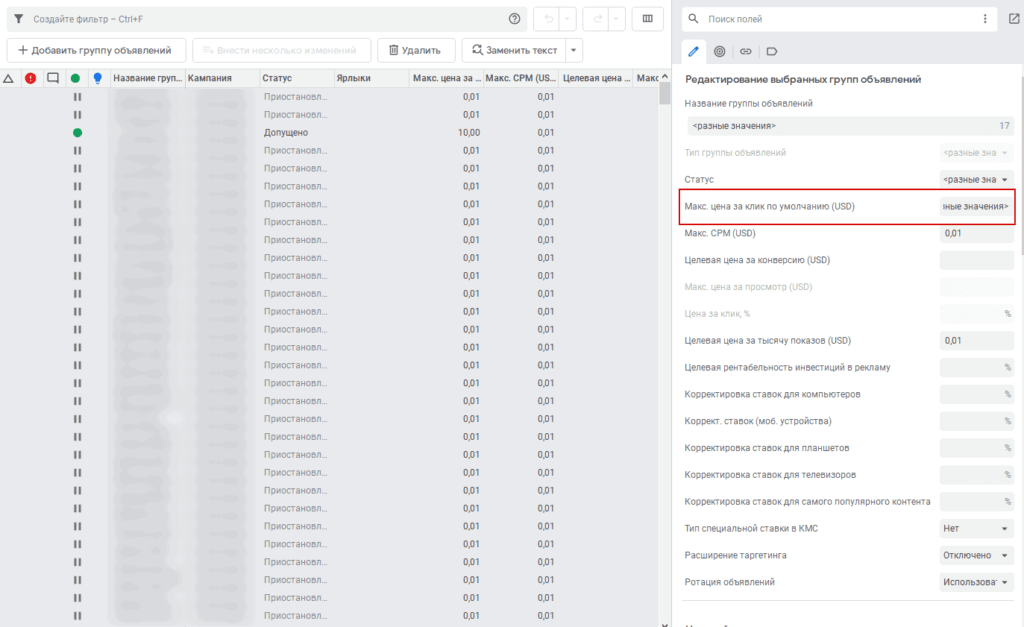Open Ротация объявлений dropdown
This screenshot has width=1024, height=627.
coord(976,582)
